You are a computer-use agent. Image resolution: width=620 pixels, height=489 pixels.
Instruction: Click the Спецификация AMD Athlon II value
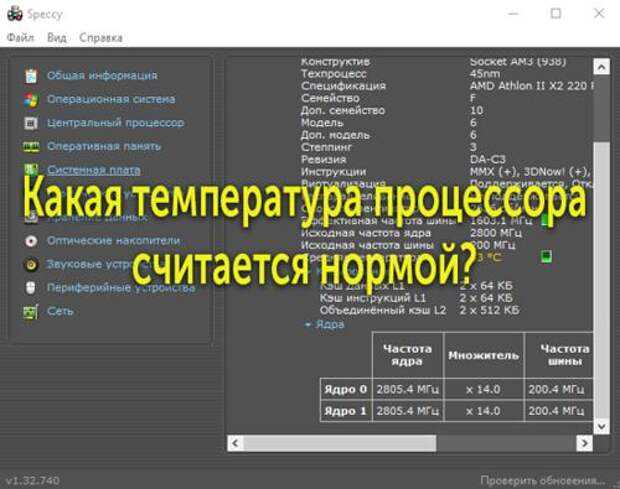coord(532,86)
